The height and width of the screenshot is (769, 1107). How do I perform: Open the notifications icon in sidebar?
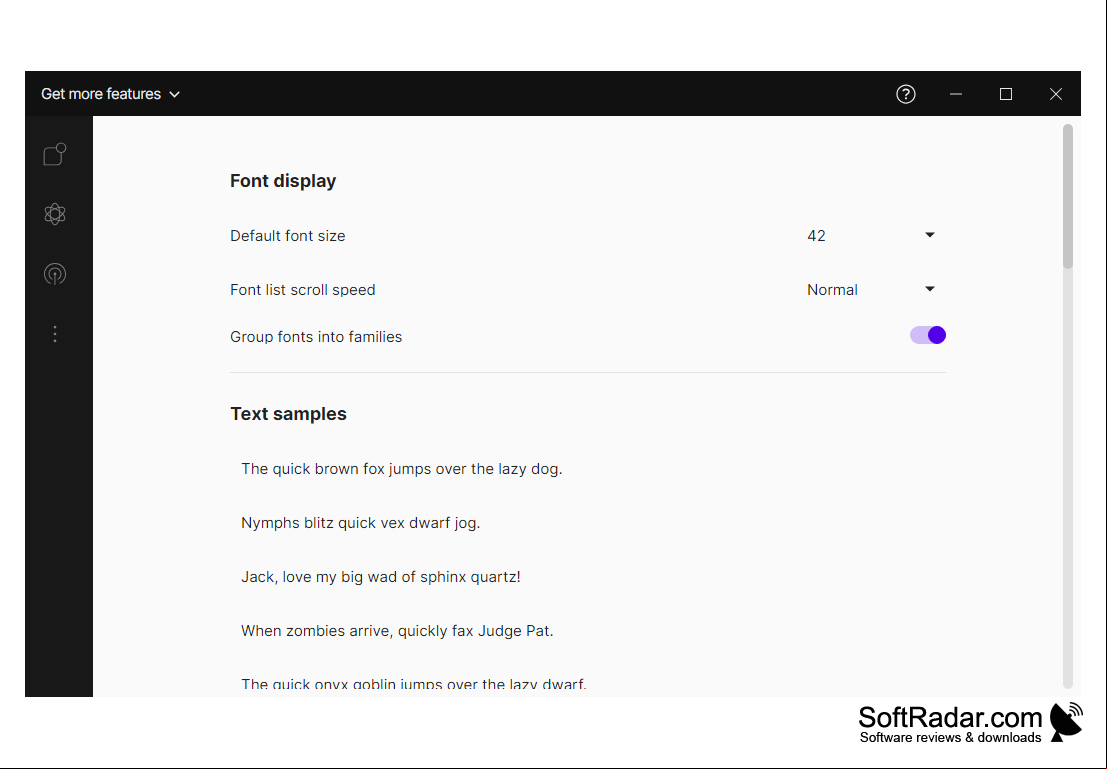(54, 154)
